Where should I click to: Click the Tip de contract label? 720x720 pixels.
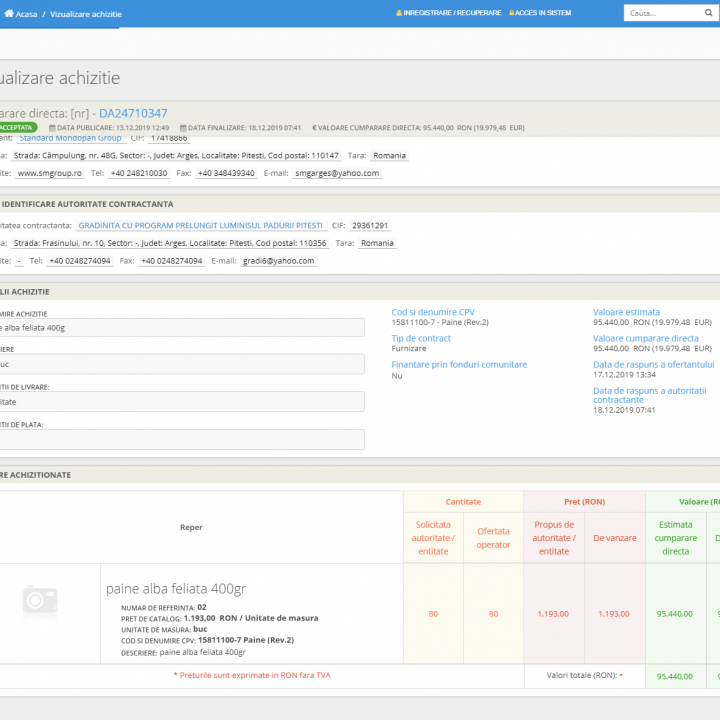click(x=421, y=338)
